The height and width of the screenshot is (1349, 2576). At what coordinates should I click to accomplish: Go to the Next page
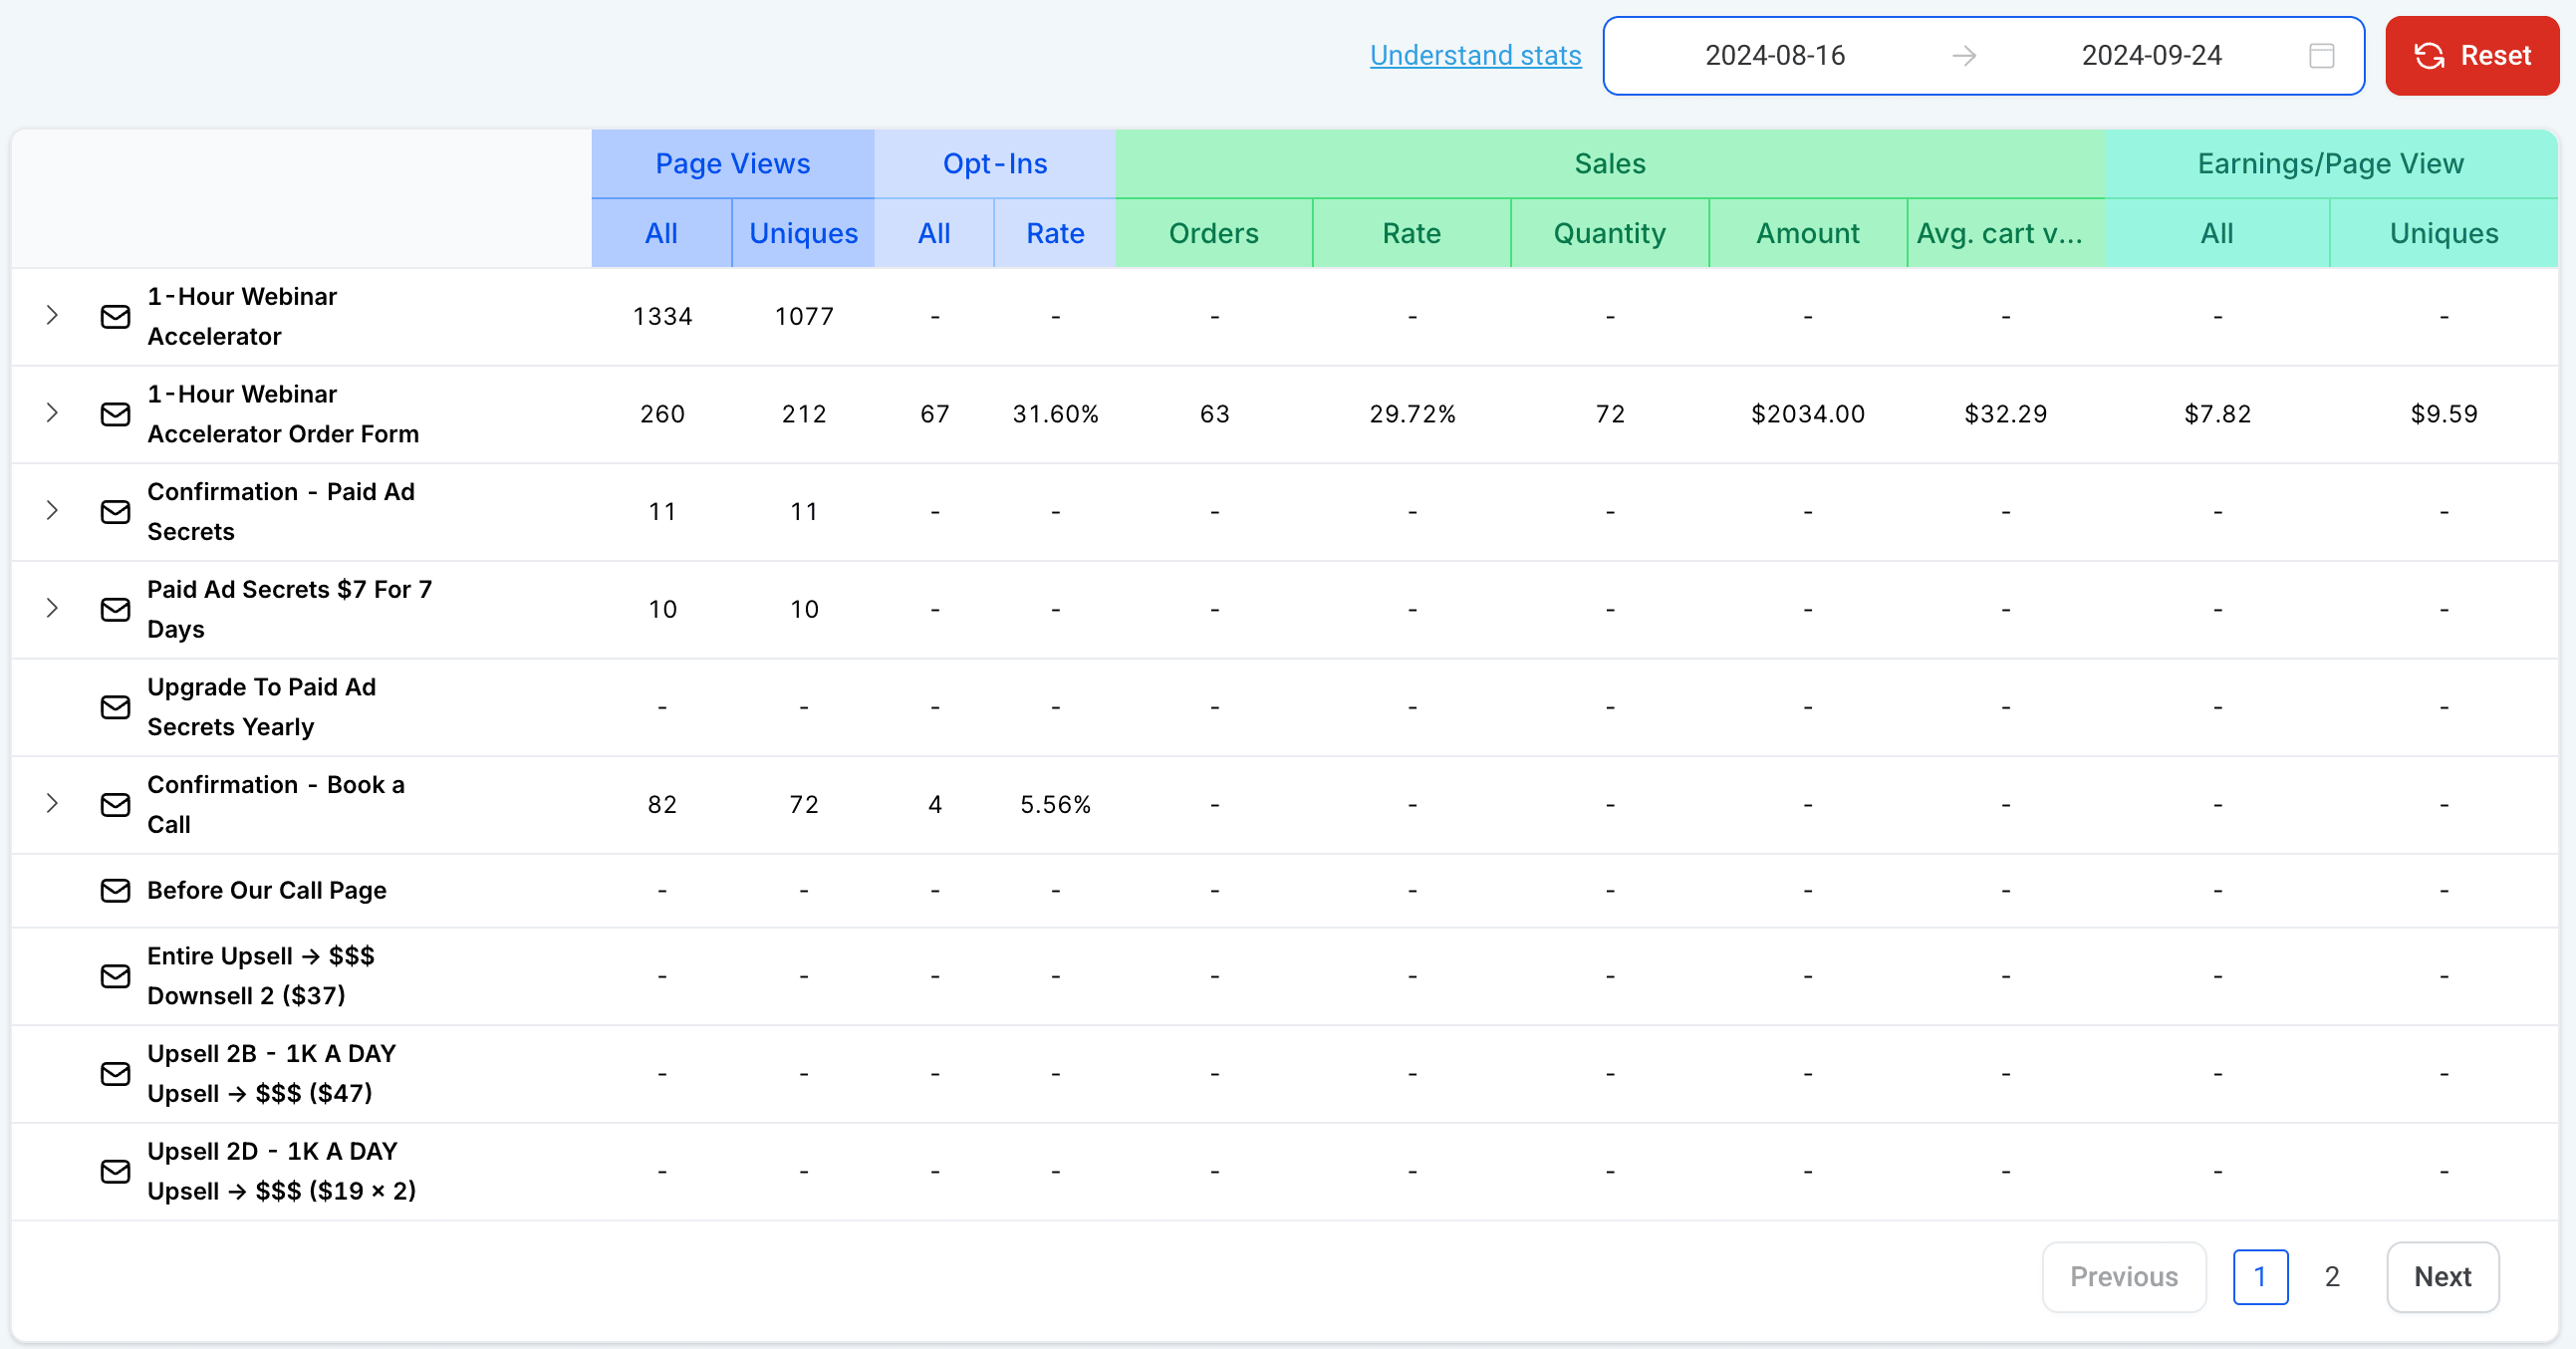tap(2441, 1276)
